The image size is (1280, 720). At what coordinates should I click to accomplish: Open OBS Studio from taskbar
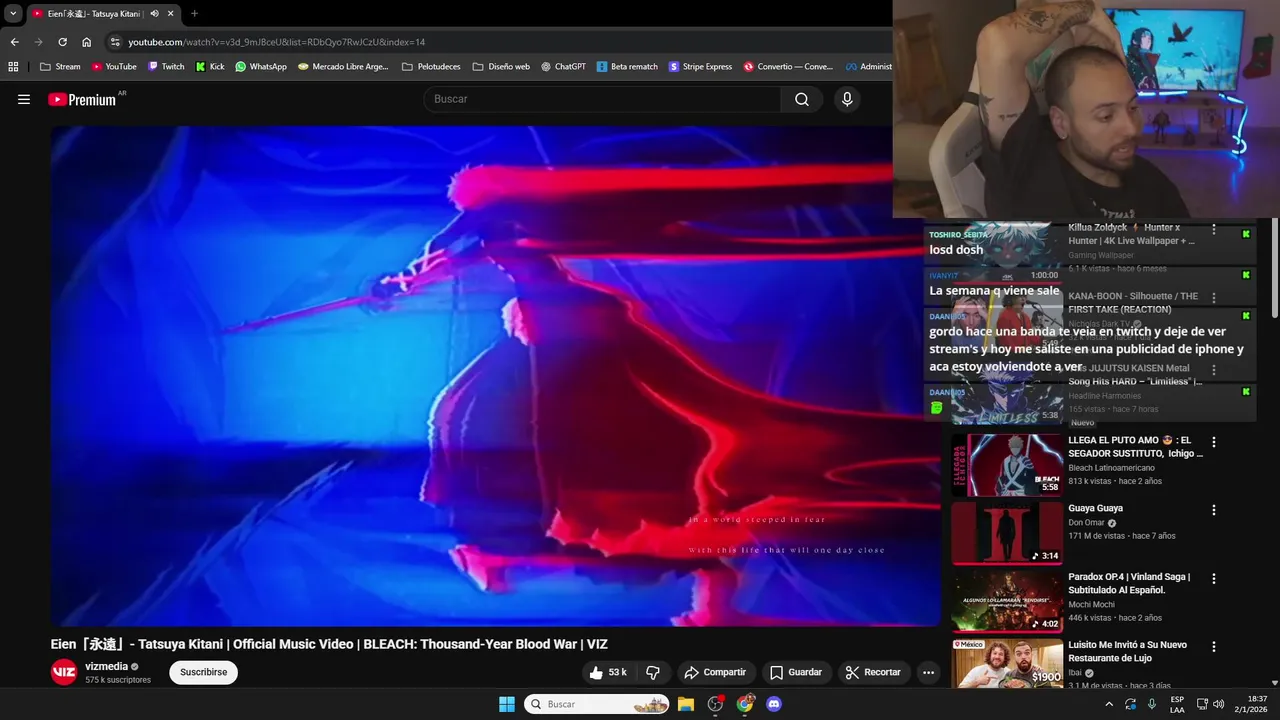point(715,704)
